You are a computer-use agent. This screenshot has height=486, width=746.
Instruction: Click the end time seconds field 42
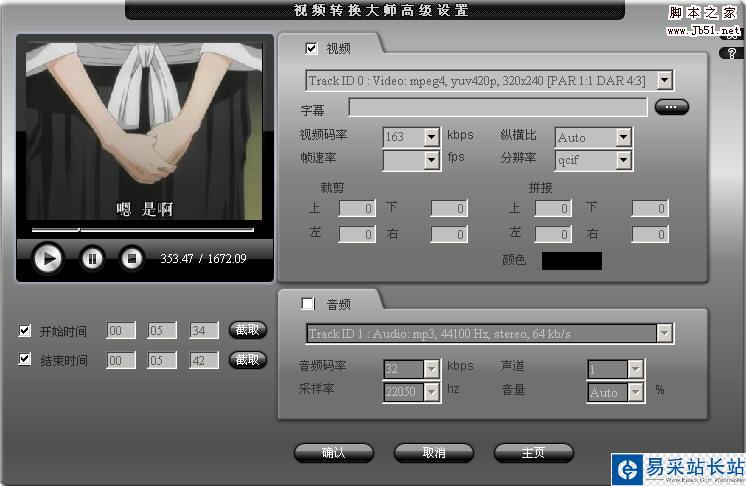click(x=204, y=360)
